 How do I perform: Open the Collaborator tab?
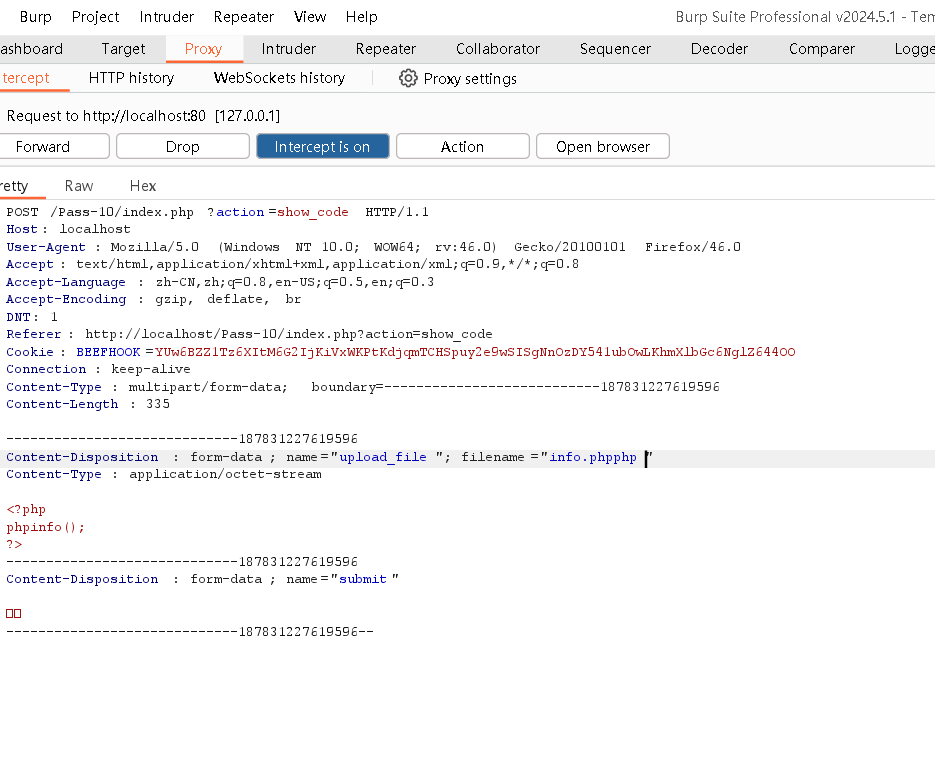coord(498,49)
